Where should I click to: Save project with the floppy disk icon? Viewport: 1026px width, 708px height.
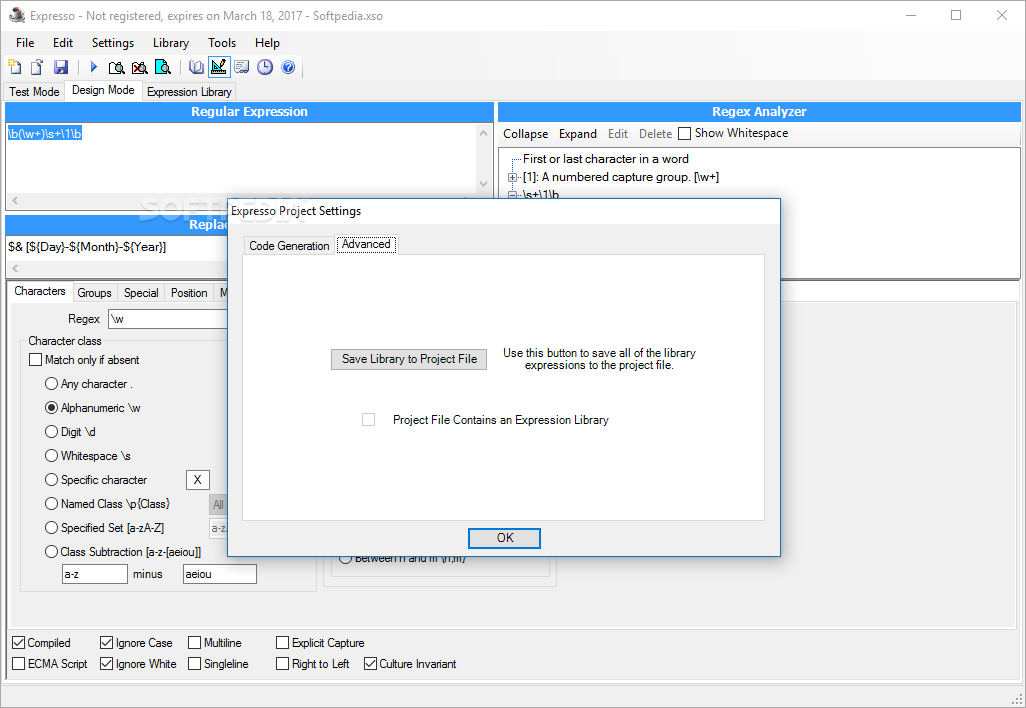61,67
